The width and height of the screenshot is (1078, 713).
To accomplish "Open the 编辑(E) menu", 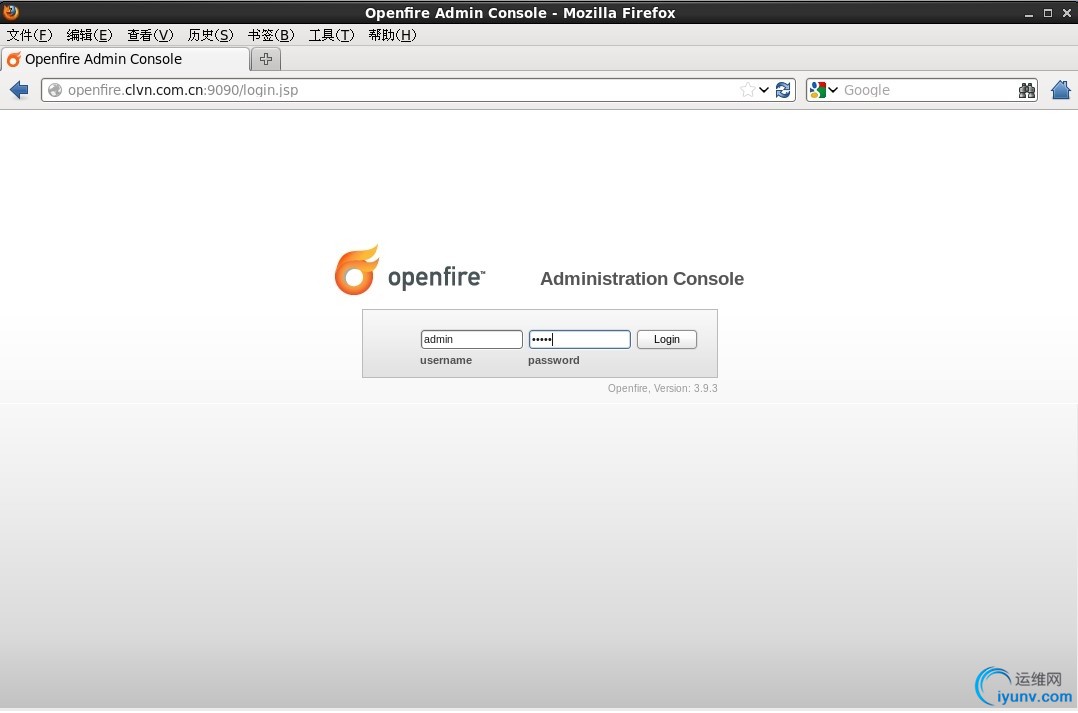I will click(89, 35).
